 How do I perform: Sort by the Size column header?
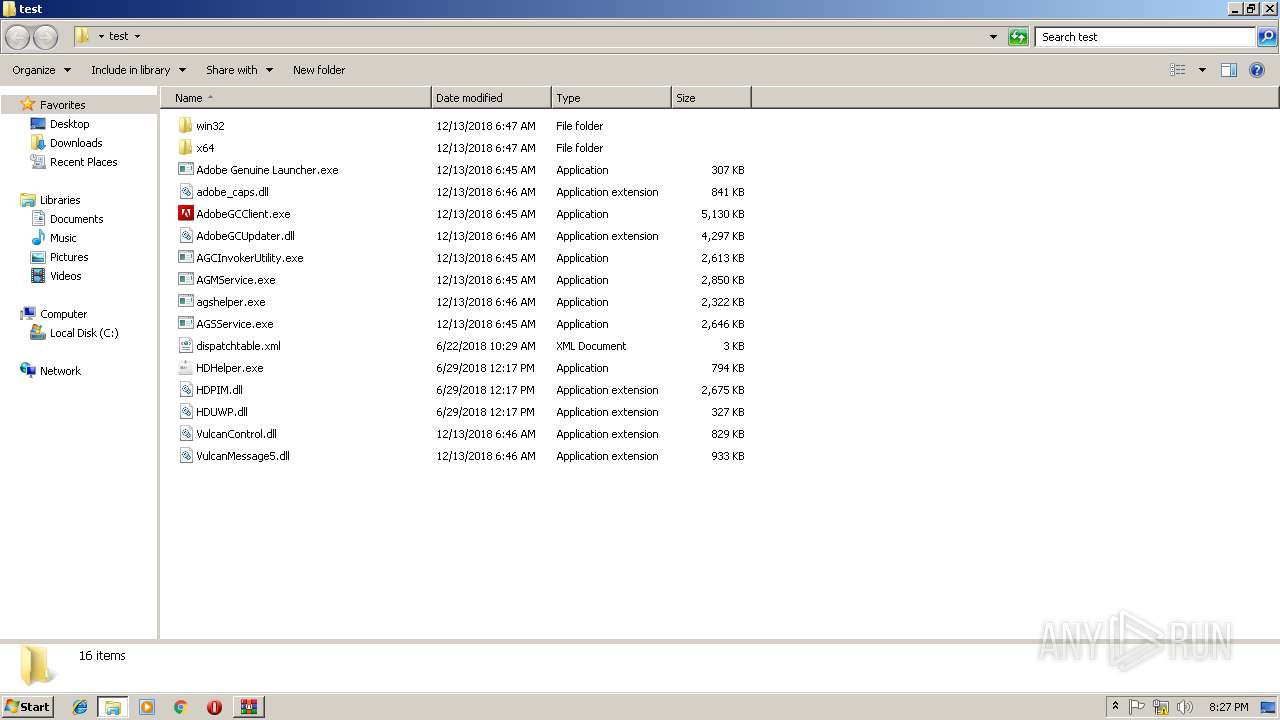[x=711, y=98]
